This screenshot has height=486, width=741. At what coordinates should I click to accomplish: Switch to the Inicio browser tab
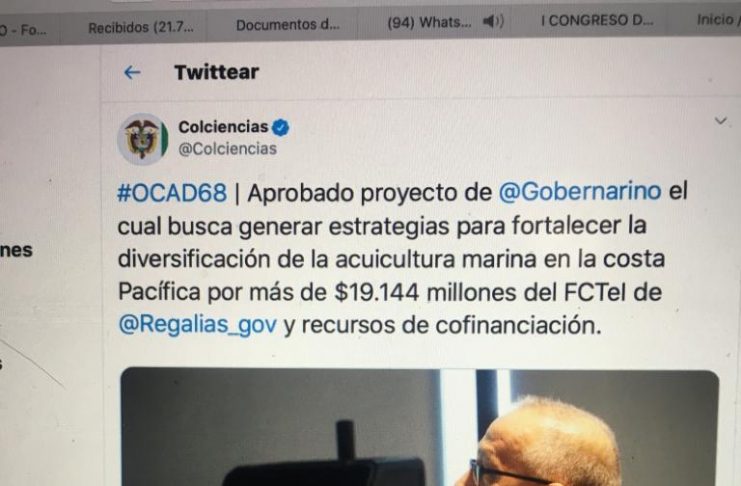(x=717, y=19)
